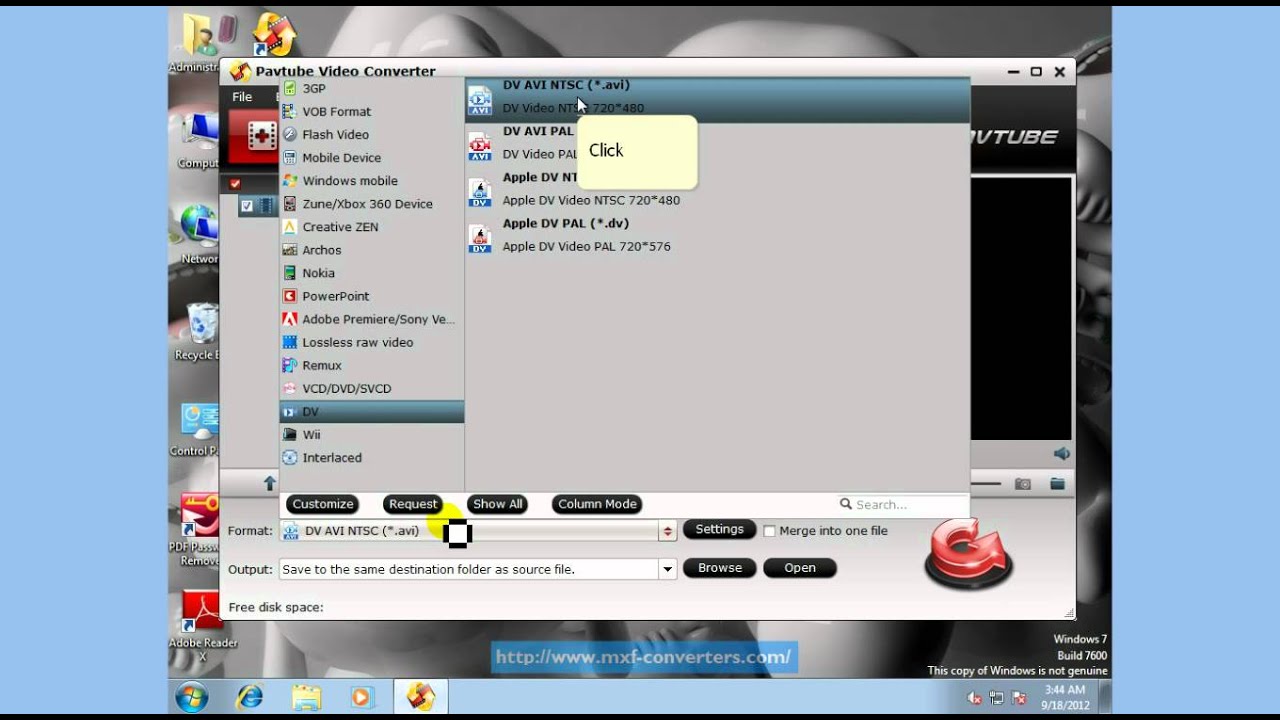Open the File menu
Image resolution: width=1280 pixels, height=720 pixels.
[242, 97]
